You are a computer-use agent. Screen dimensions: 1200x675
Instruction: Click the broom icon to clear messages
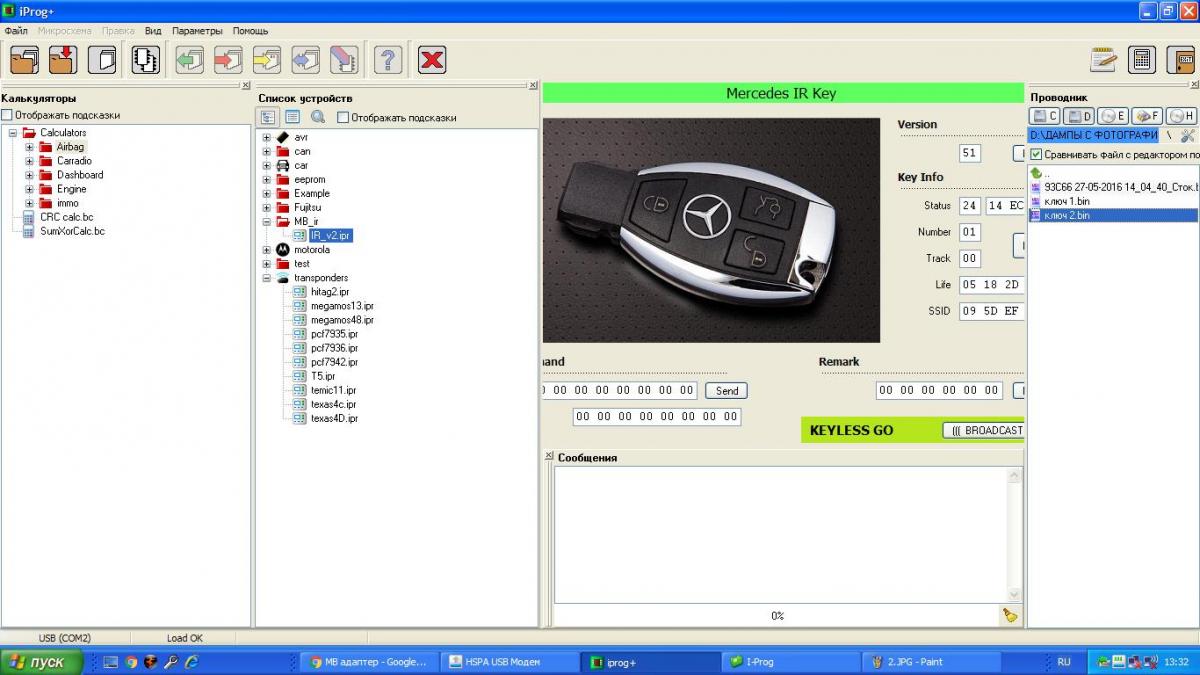pyautogui.click(x=1010, y=615)
